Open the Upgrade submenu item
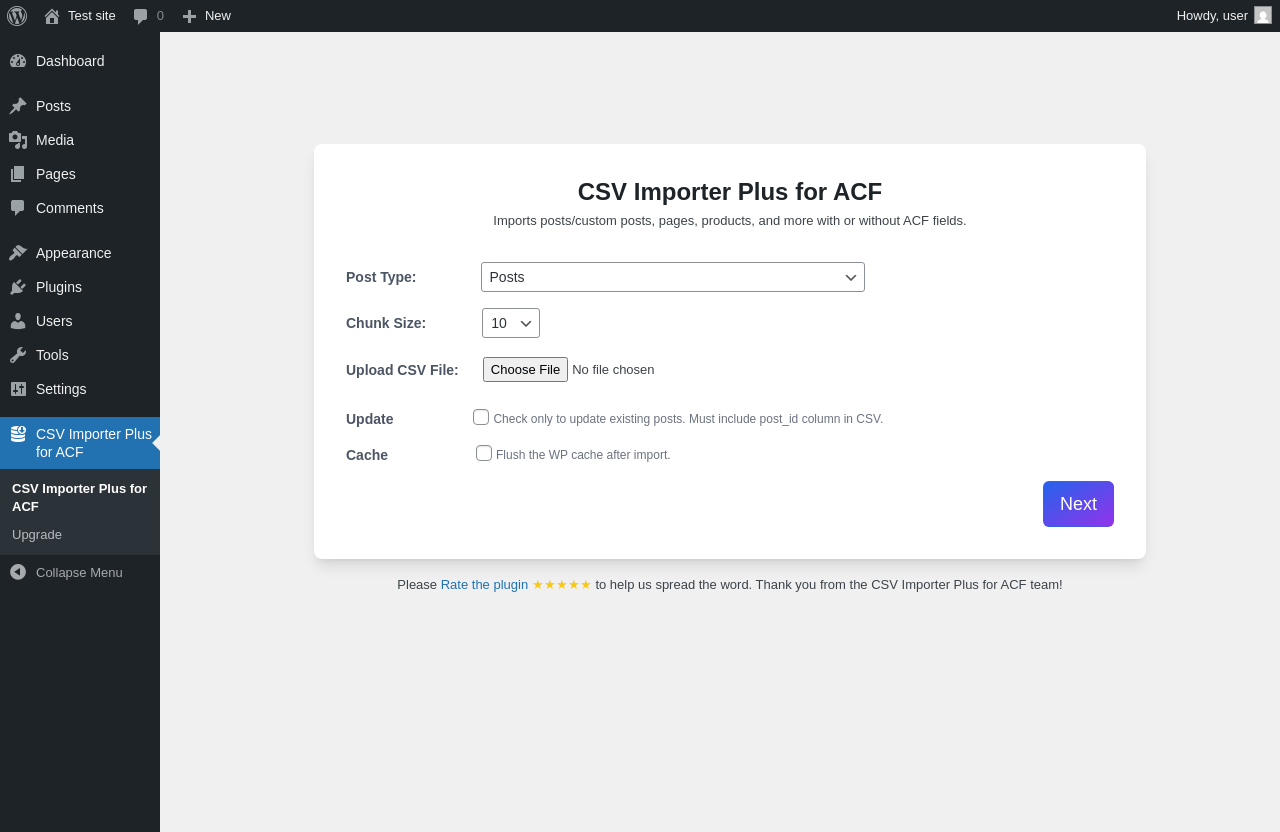 pyautogui.click(x=37, y=534)
